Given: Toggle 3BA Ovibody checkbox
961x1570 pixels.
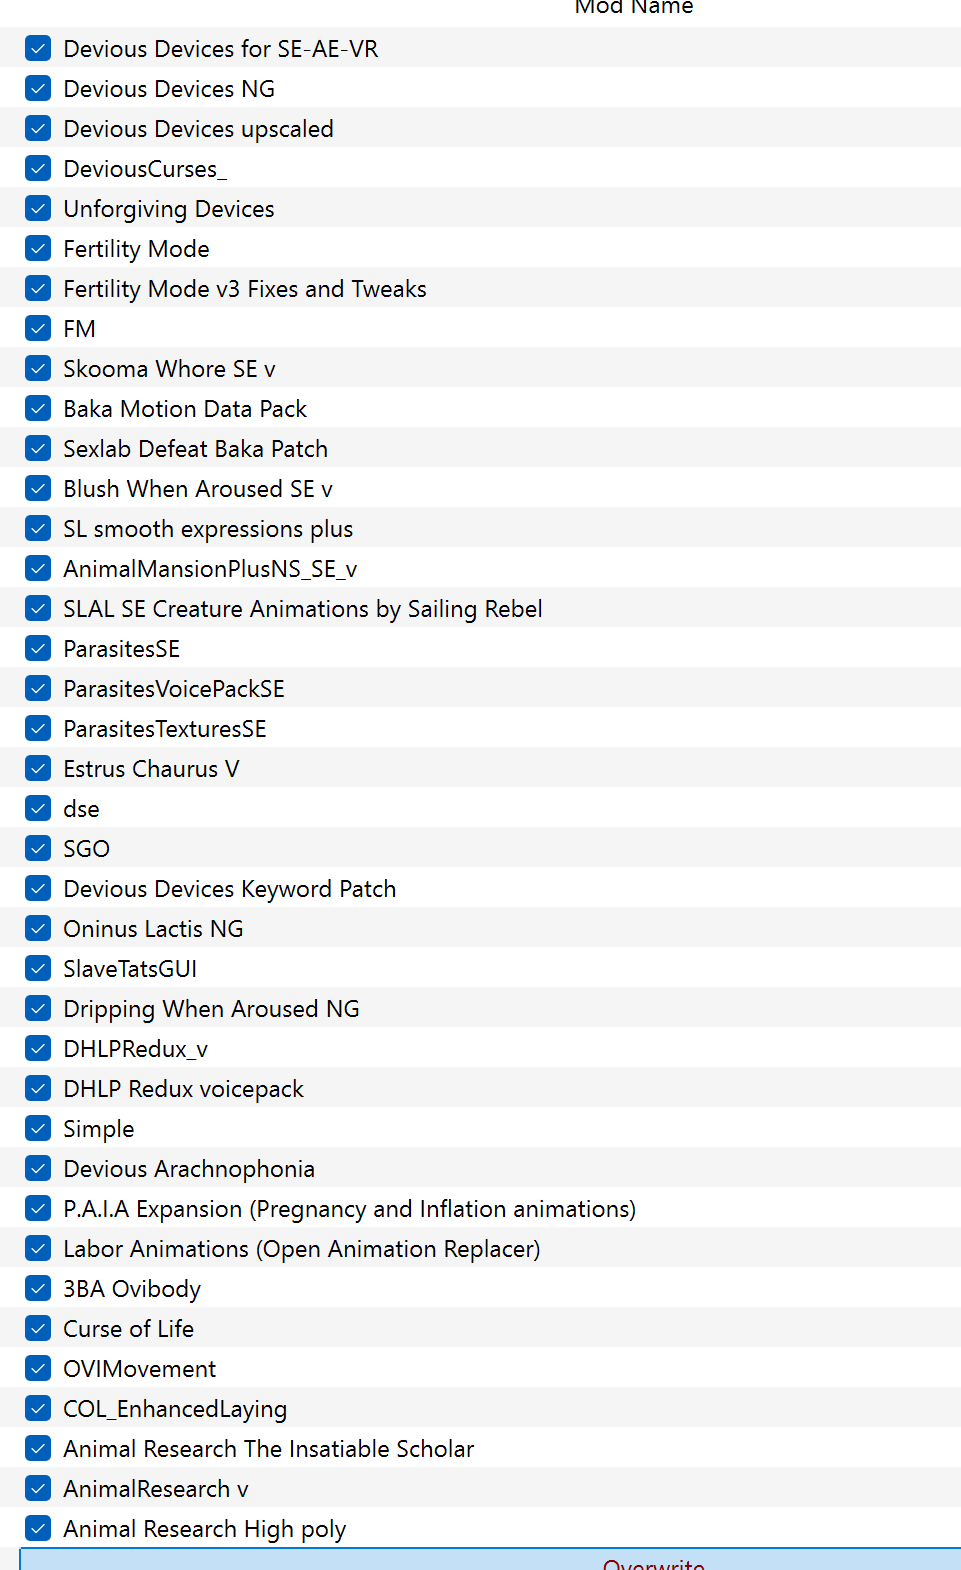Looking at the screenshot, I should pyautogui.click(x=38, y=1288).
